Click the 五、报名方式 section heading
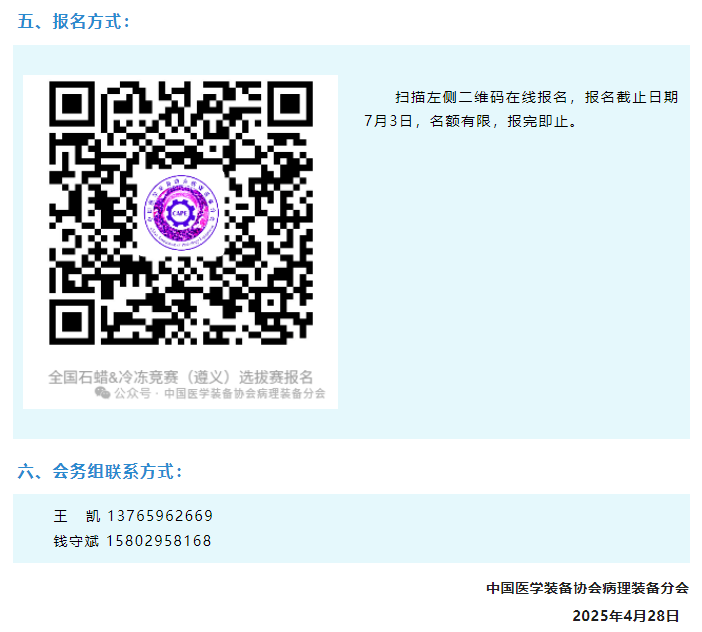Image resolution: width=702 pixels, height=632 pixels. pos(74,21)
